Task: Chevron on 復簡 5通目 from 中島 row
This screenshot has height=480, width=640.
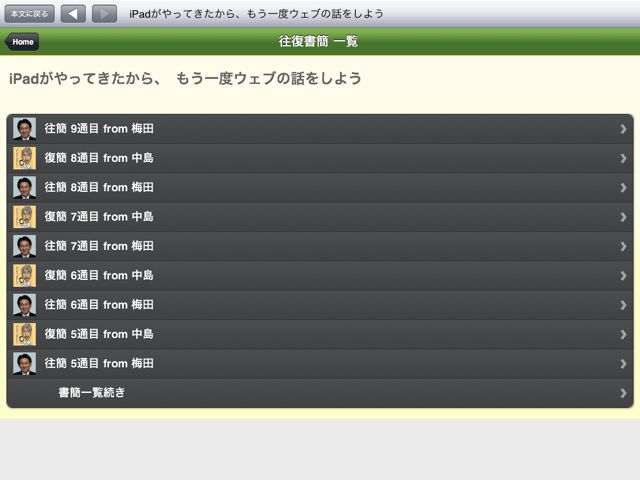Action: click(x=623, y=335)
